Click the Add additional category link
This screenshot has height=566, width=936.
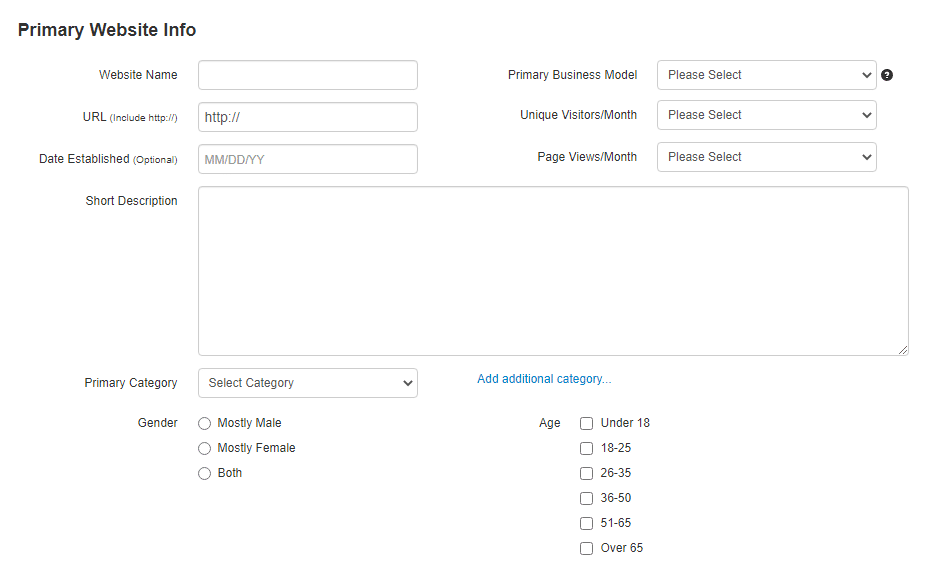click(x=544, y=379)
